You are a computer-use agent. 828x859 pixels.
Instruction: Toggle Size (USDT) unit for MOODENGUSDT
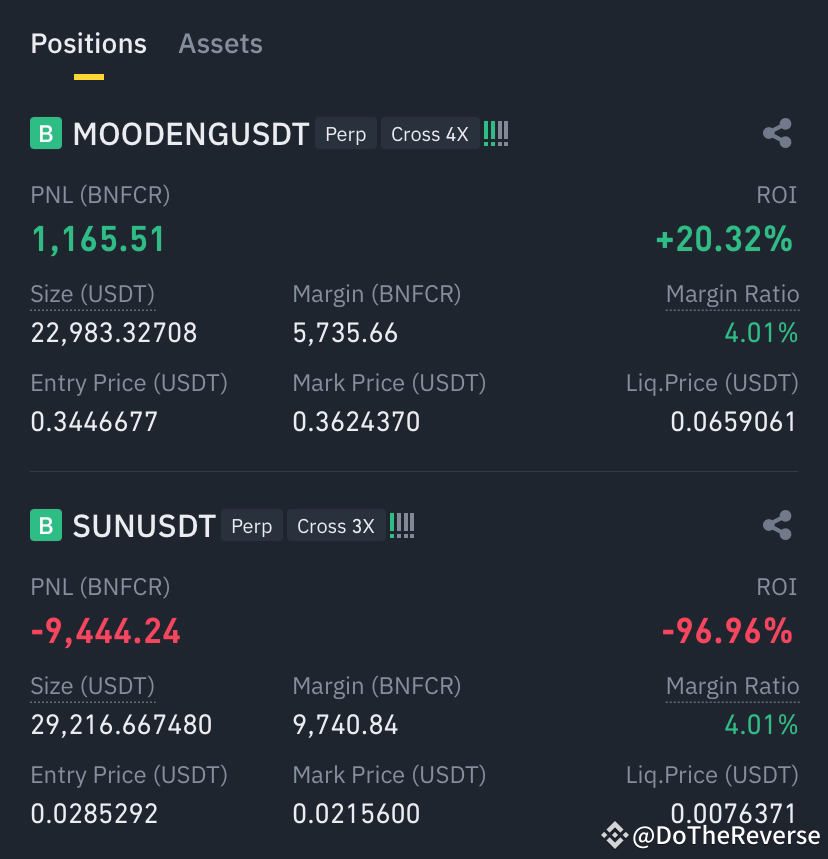tap(93, 295)
